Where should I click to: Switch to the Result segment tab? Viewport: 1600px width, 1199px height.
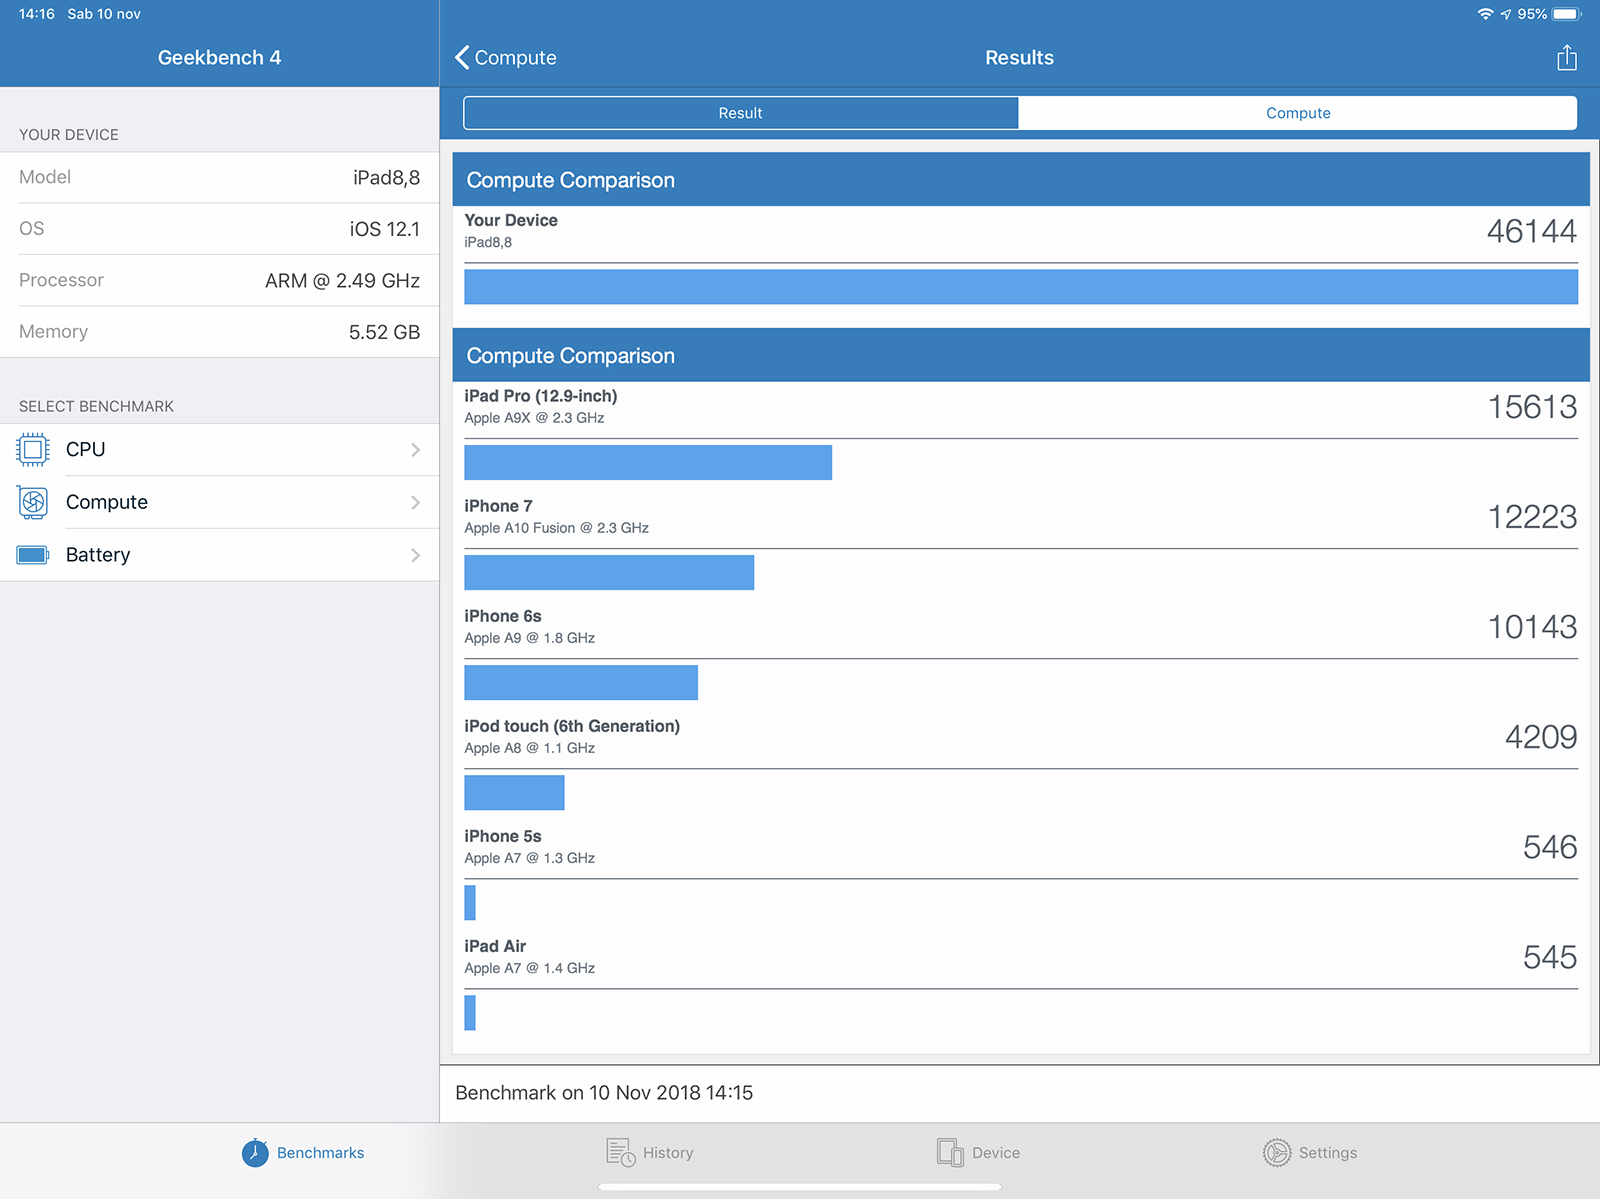741,113
